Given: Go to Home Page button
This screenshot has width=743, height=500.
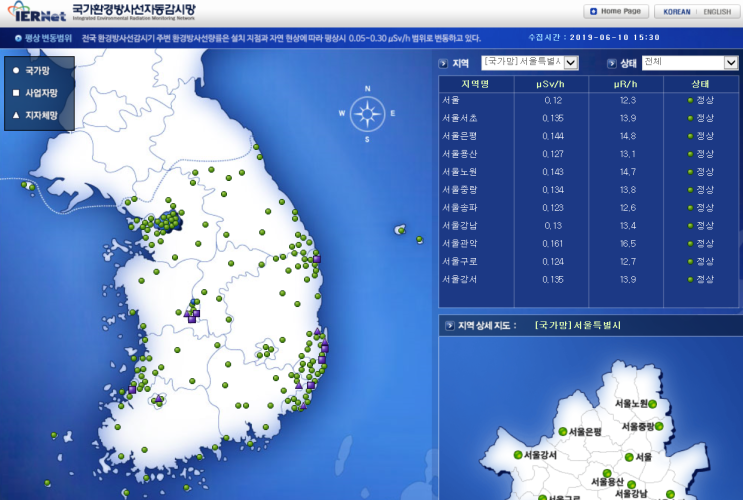Looking at the screenshot, I should [x=616, y=11].
